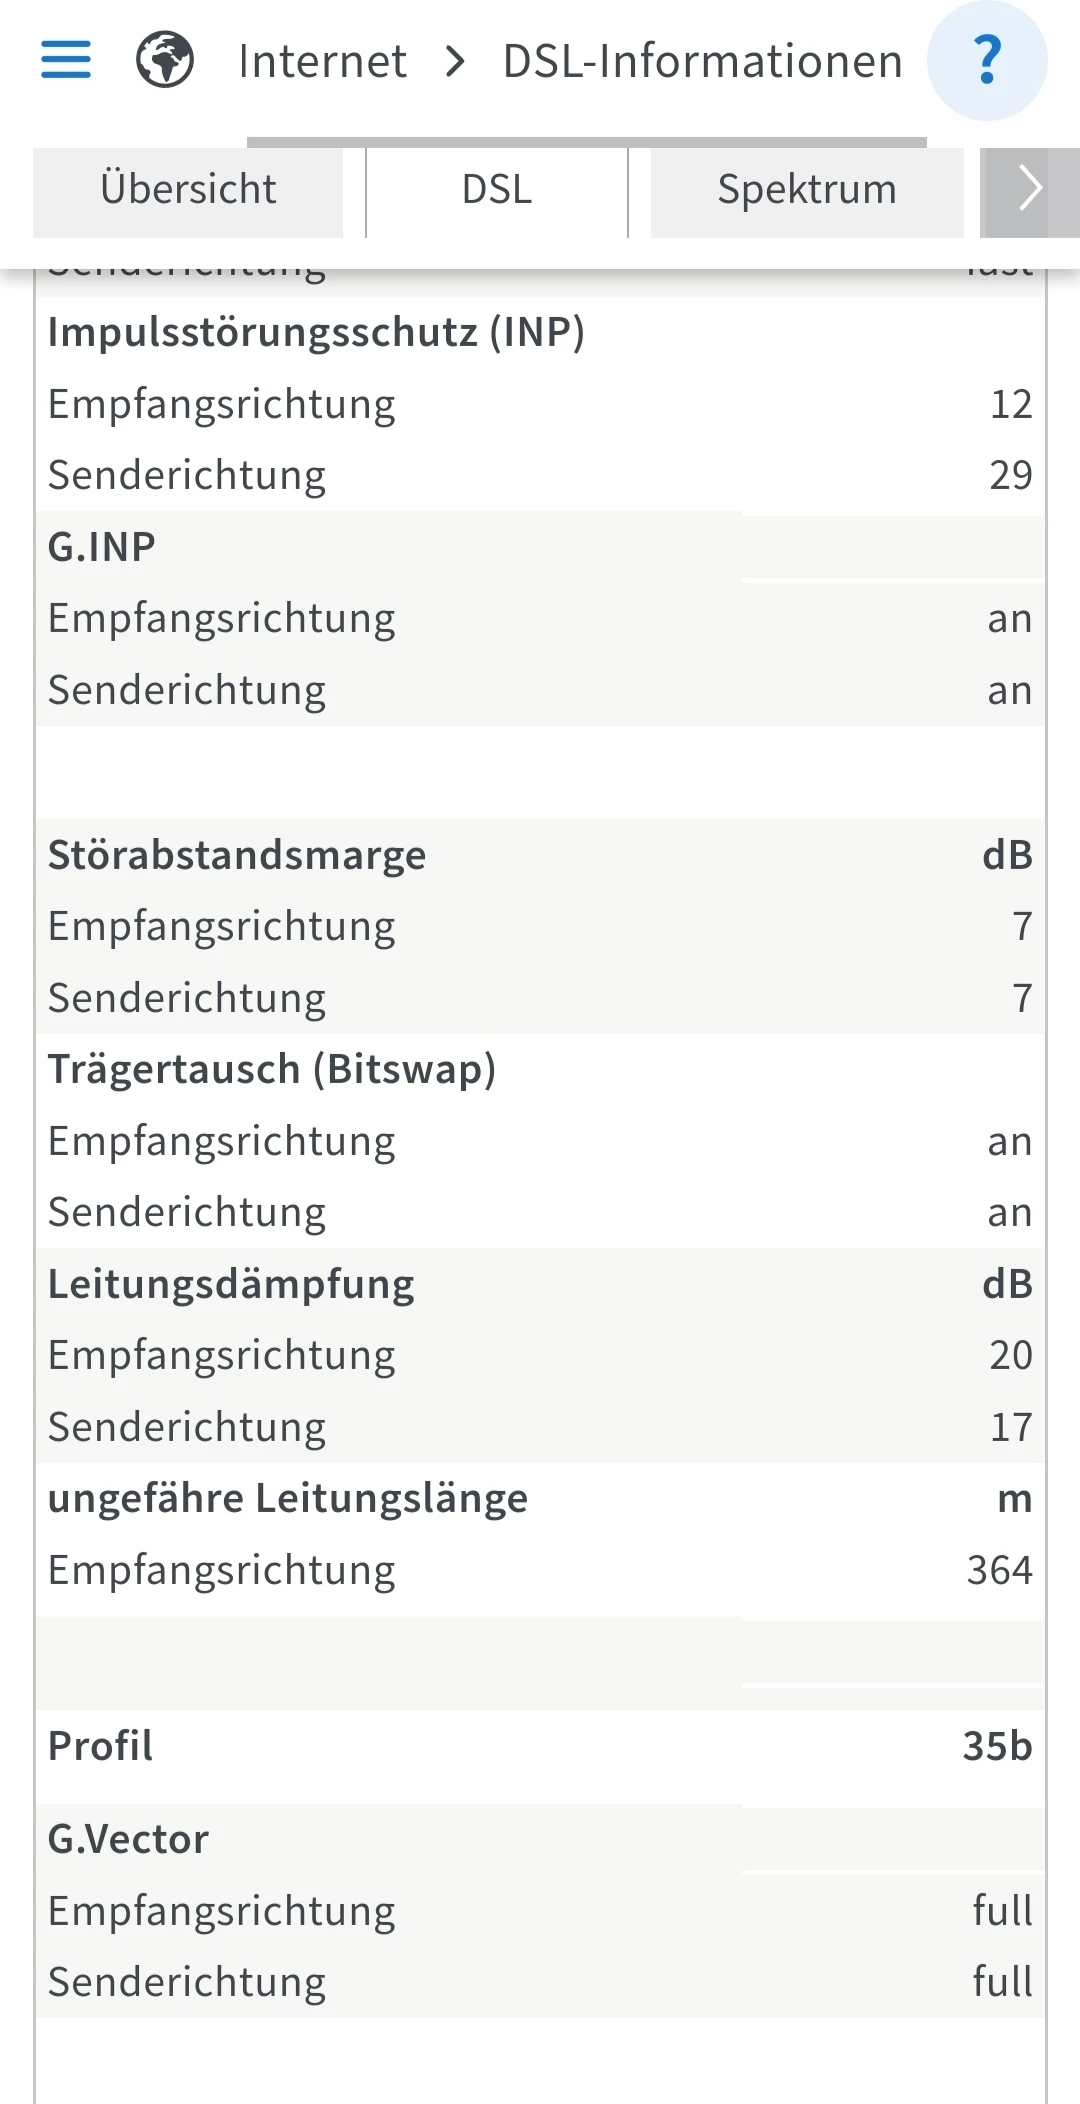Click the globe Internet icon
Screen dimensions: 1080x2104
coord(165,60)
